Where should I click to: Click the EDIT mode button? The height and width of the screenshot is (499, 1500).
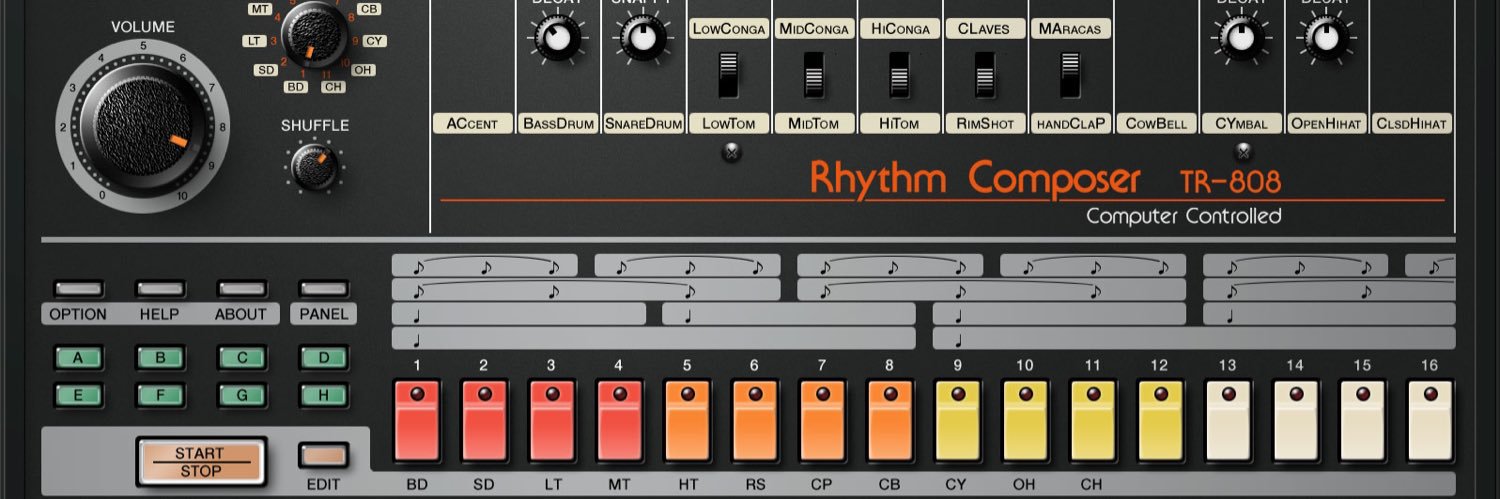(x=323, y=456)
